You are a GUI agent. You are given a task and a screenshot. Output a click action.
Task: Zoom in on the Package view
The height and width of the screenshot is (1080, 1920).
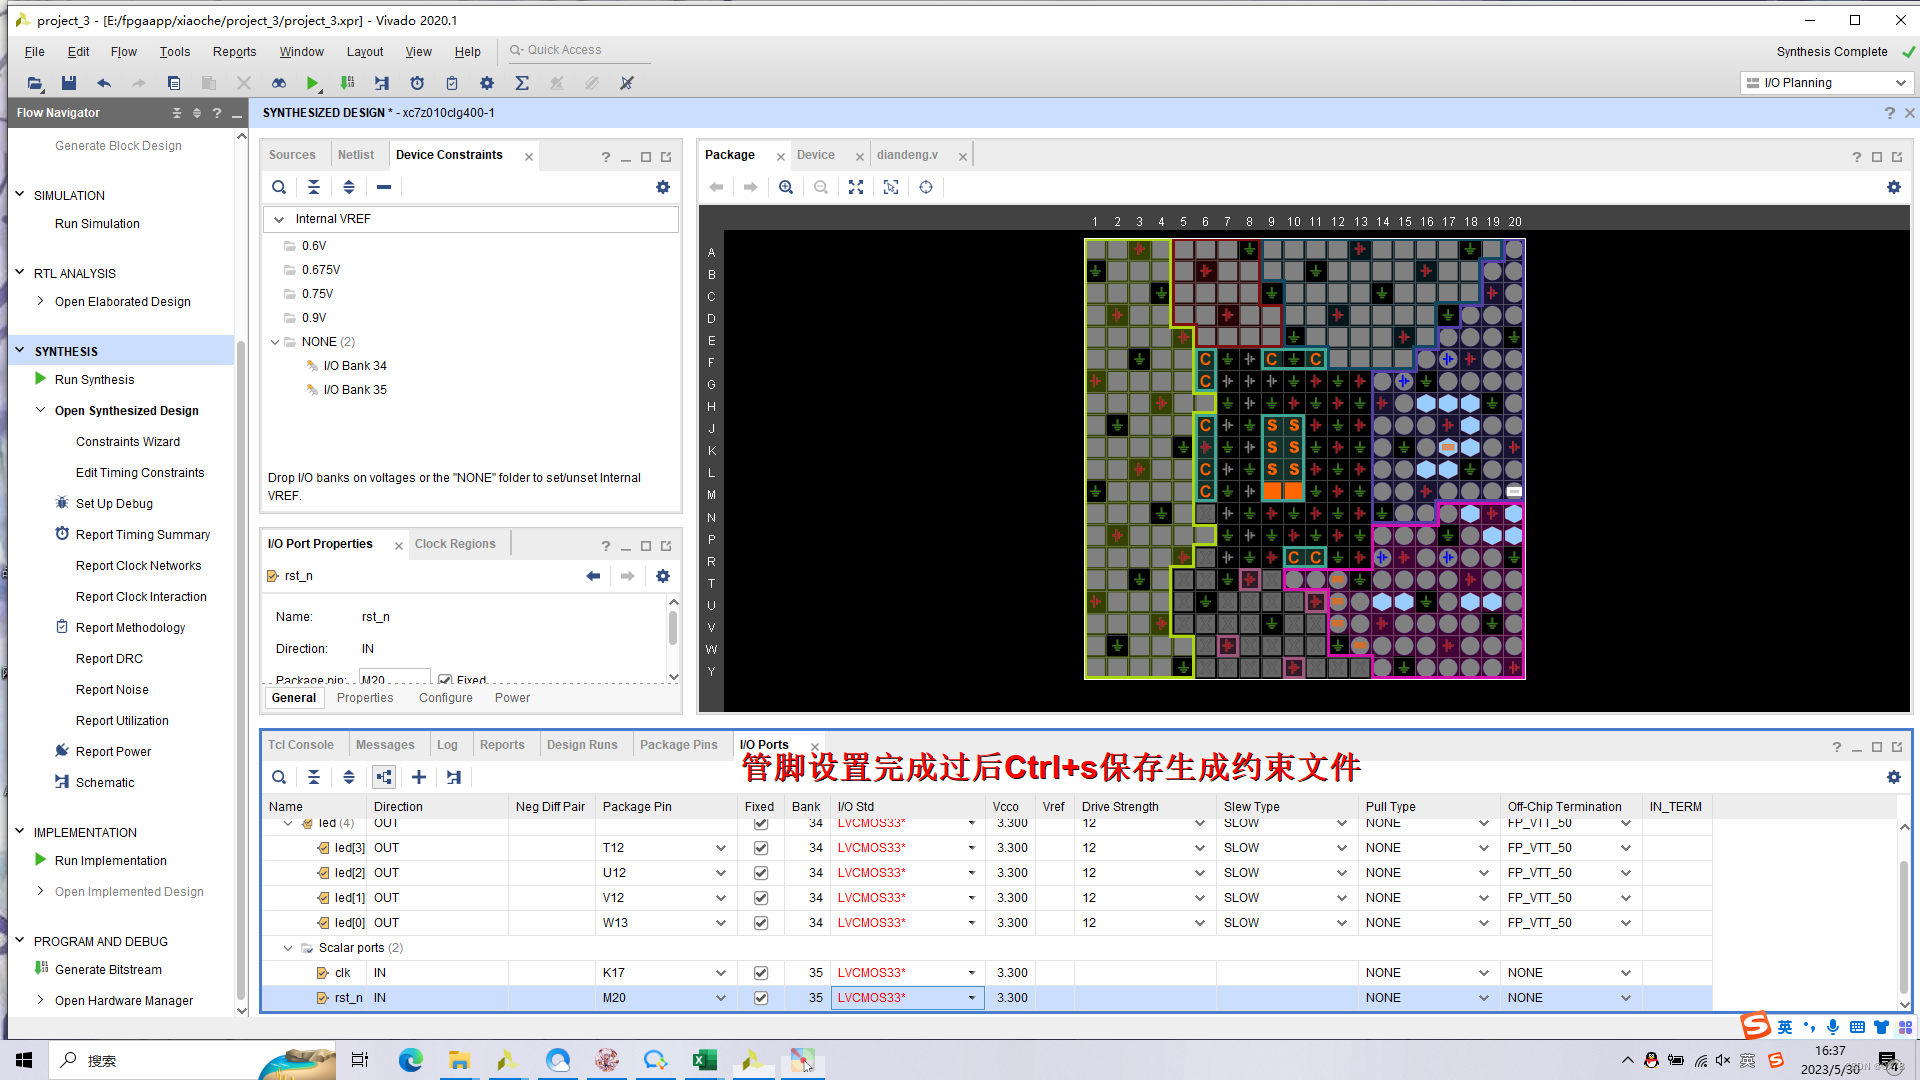(x=786, y=187)
